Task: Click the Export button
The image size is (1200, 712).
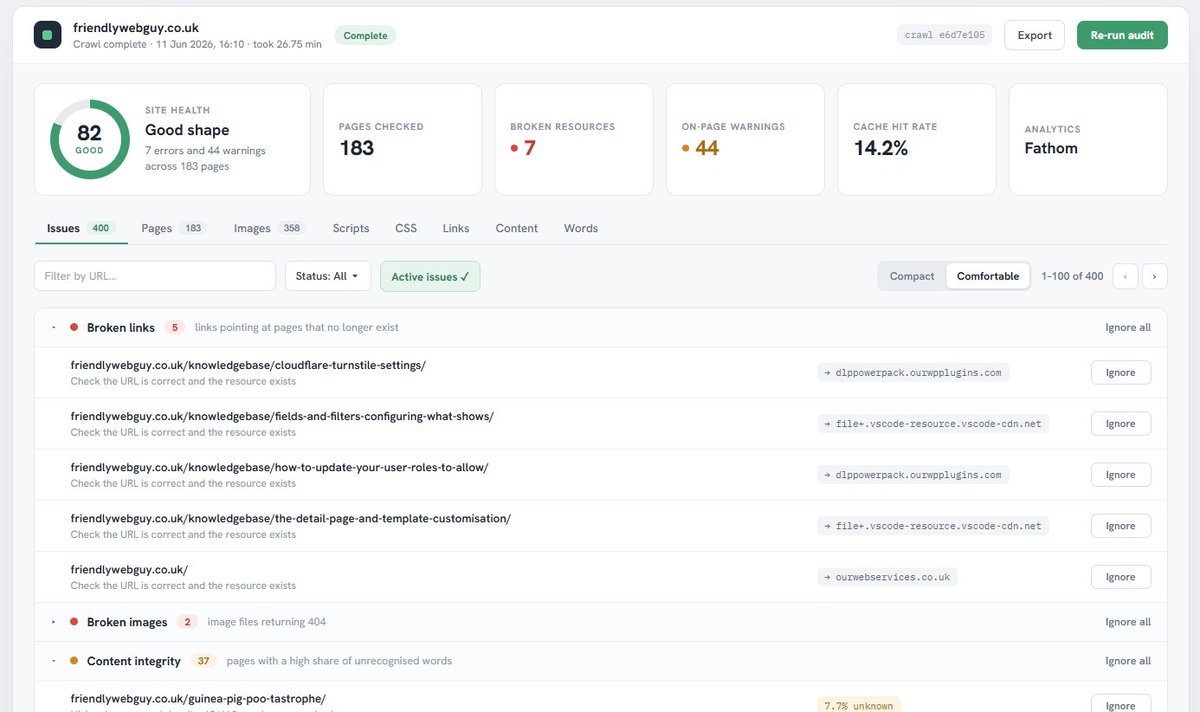Action: pyautogui.click(x=1034, y=35)
